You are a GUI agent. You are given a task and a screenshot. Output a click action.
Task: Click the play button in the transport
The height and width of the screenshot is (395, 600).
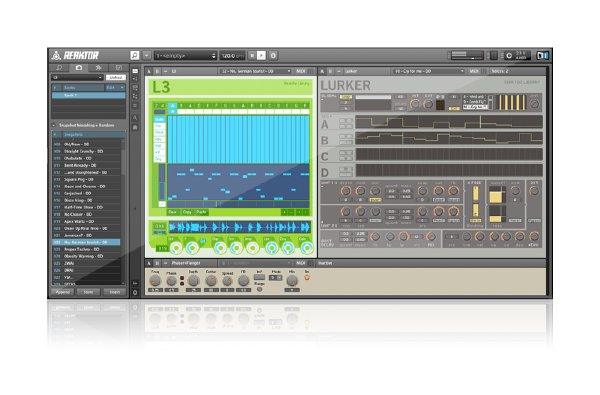(x=261, y=55)
